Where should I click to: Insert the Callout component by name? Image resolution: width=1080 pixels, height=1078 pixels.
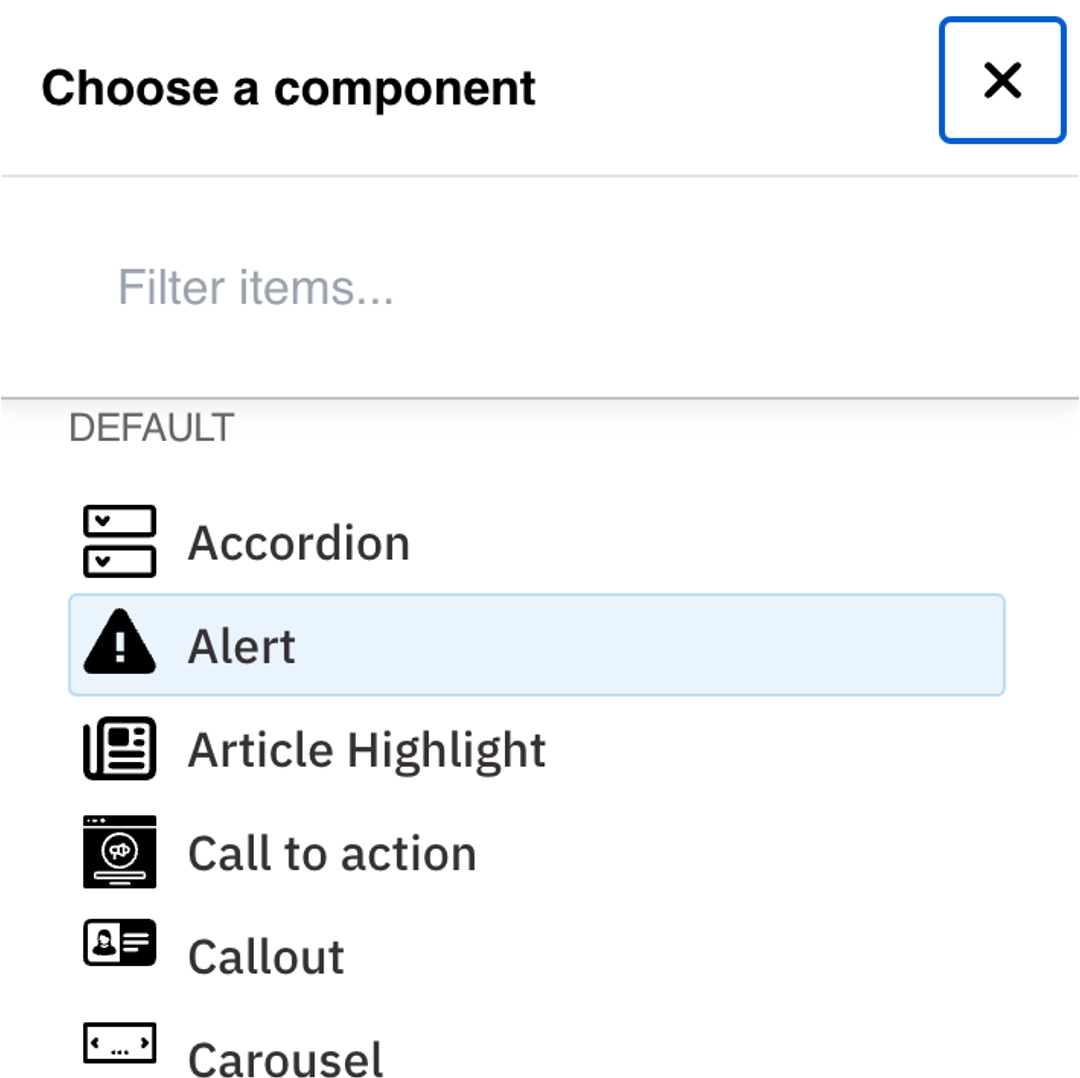pyautogui.click(x=266, y=957)
